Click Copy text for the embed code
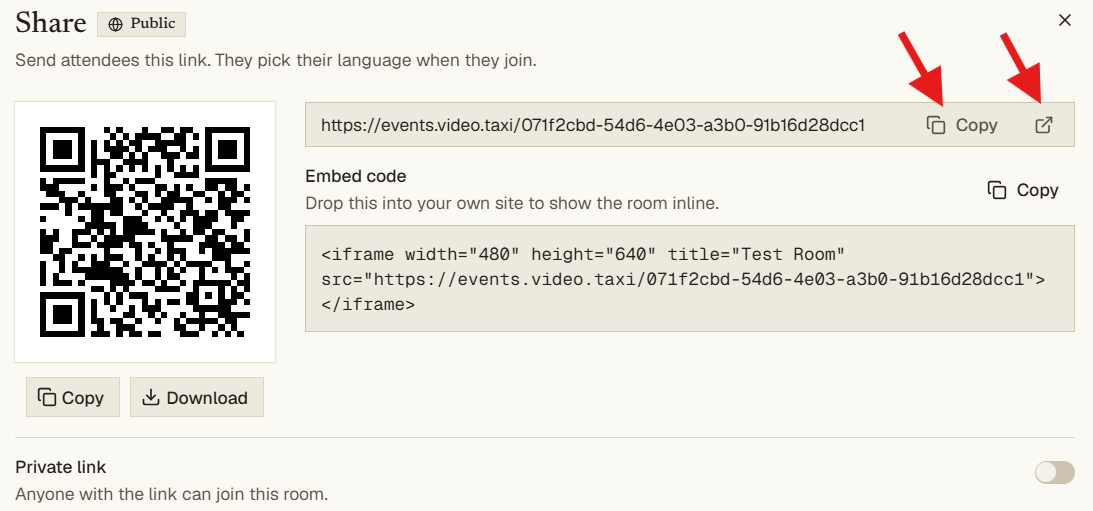 tap(1037, 190)
